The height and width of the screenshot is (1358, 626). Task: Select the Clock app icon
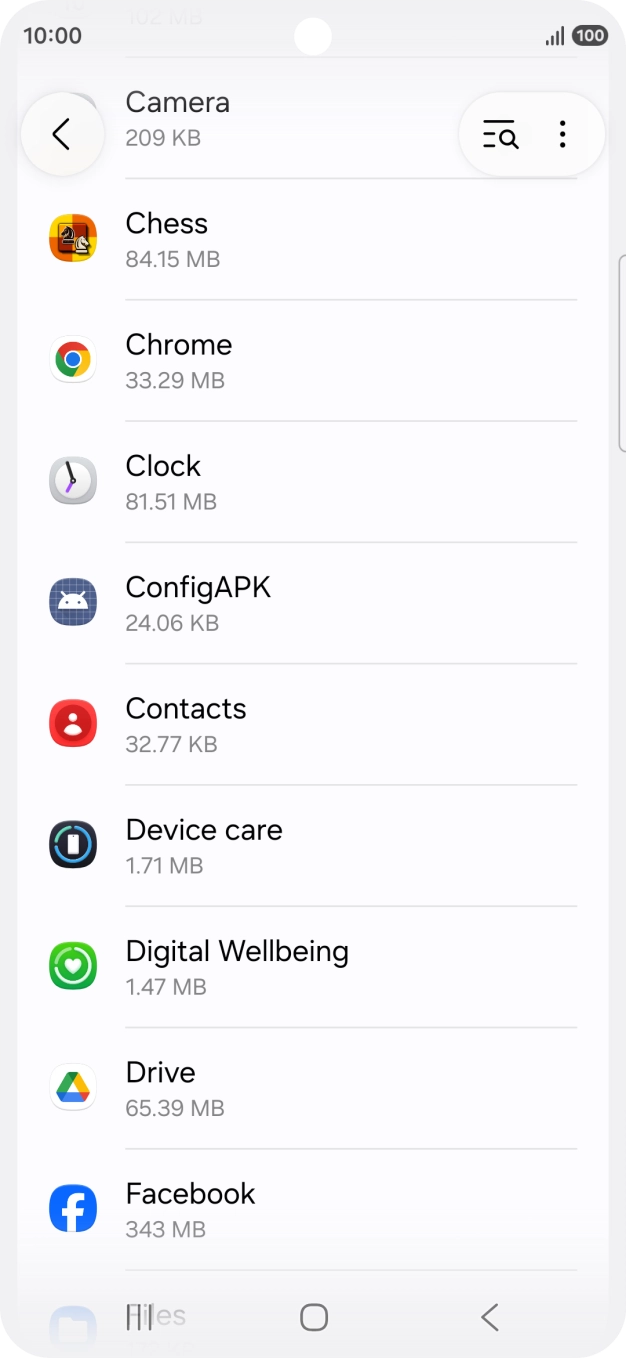[73, 480]
